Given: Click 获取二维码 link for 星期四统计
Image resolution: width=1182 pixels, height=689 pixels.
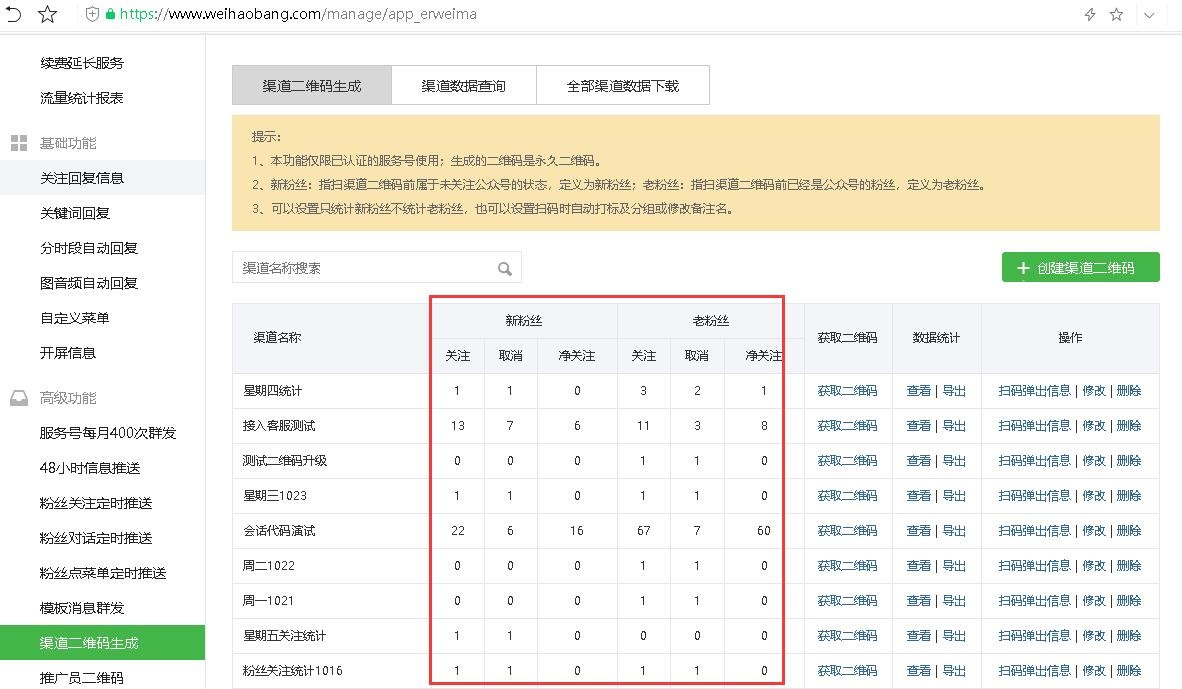Looking at the screenshot, I should point(847,390).
